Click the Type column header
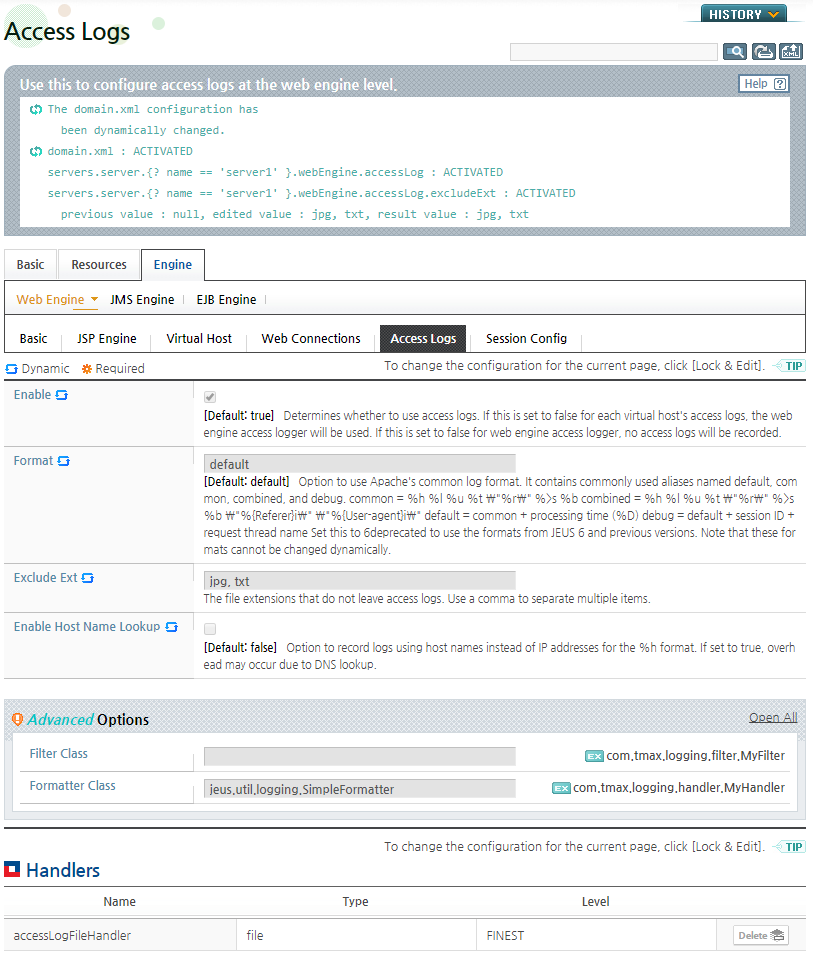 pos(355,902)
